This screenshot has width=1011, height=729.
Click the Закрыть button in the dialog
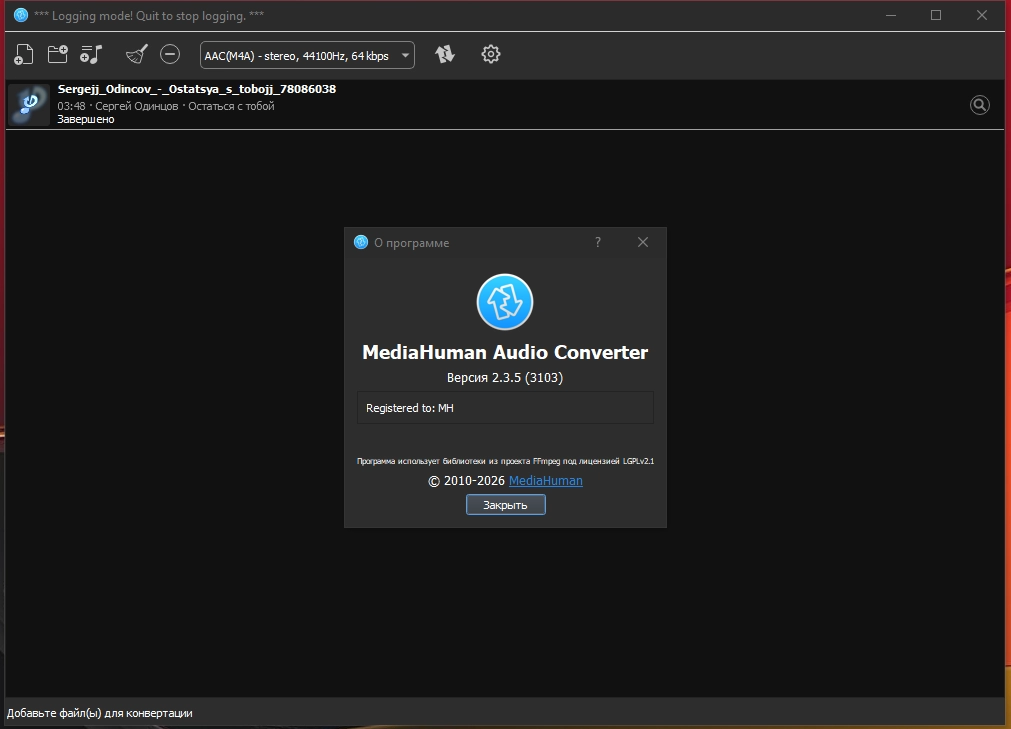click(505, 505)
